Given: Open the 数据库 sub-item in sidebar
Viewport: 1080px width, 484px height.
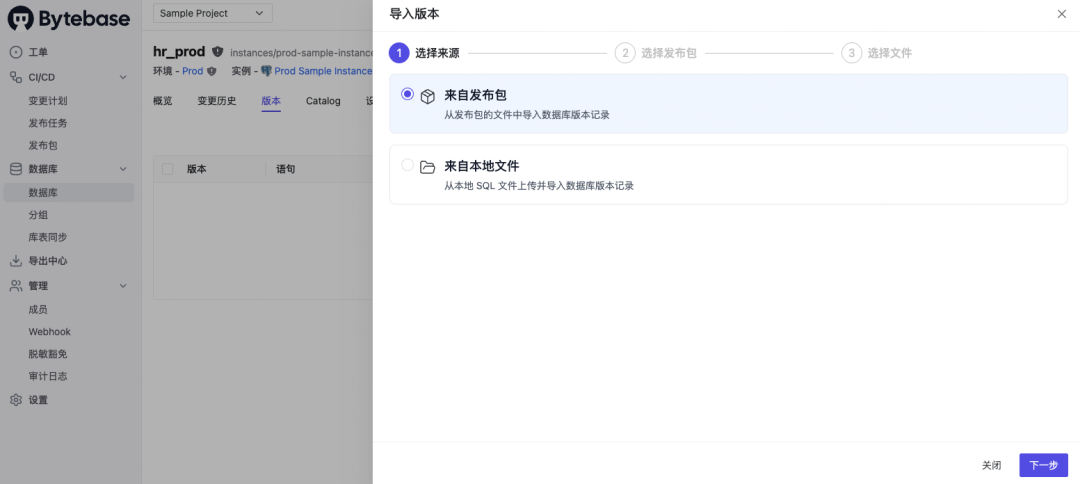Looking at the screenshot, I should (69, 193).
